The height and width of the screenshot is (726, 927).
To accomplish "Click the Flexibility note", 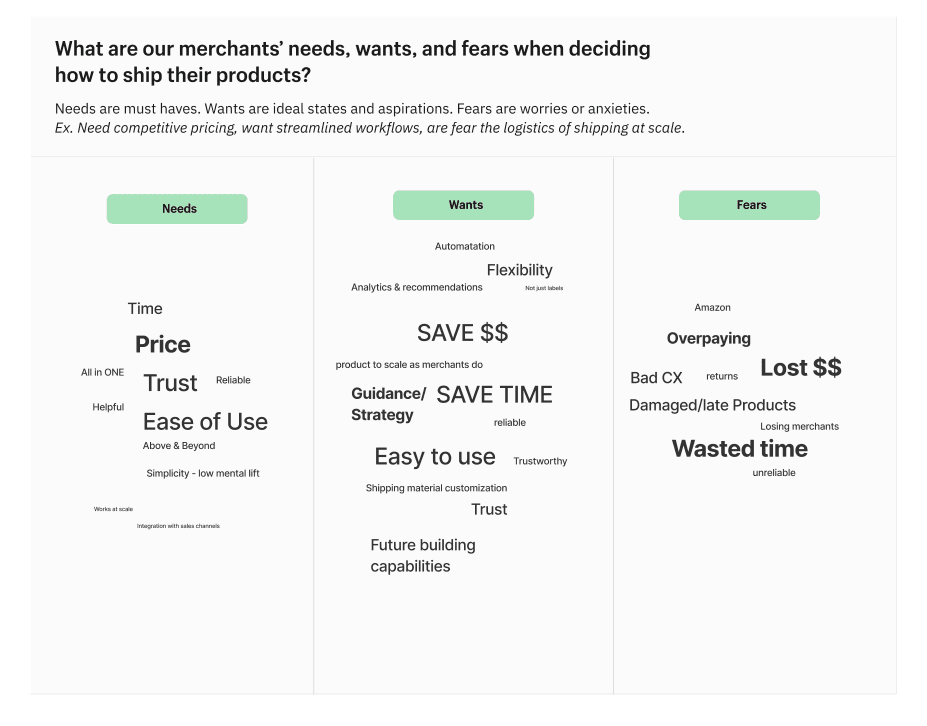I will tap(519, 270).
